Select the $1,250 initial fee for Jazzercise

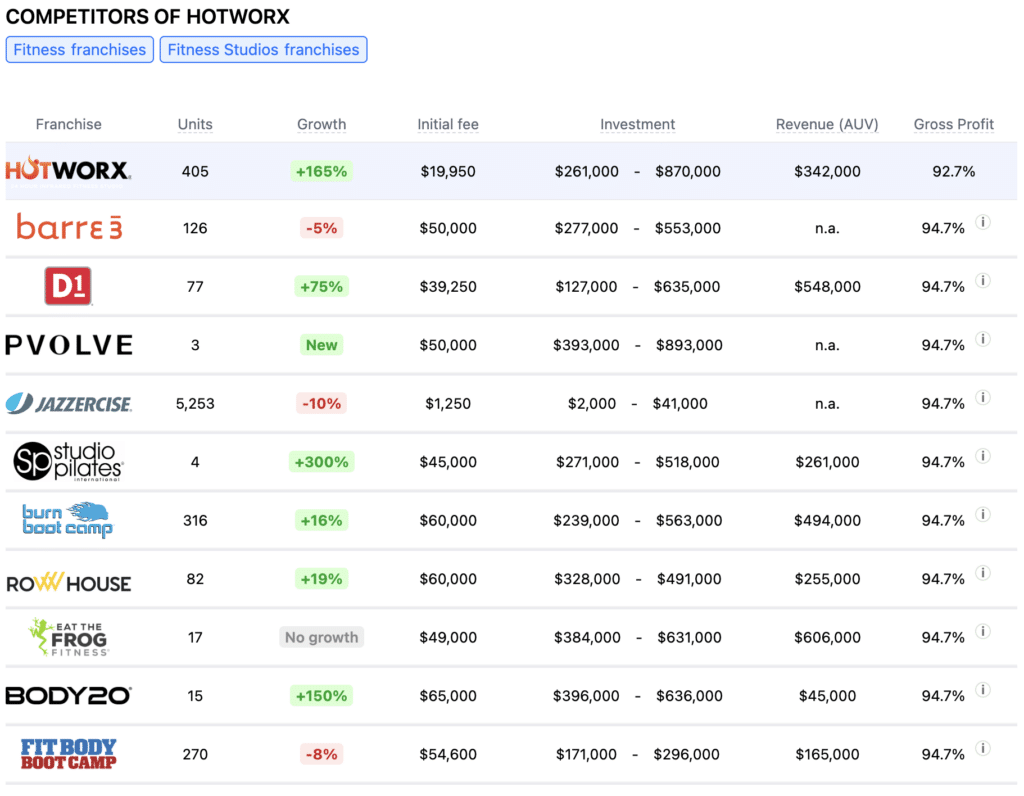[448, 404]
